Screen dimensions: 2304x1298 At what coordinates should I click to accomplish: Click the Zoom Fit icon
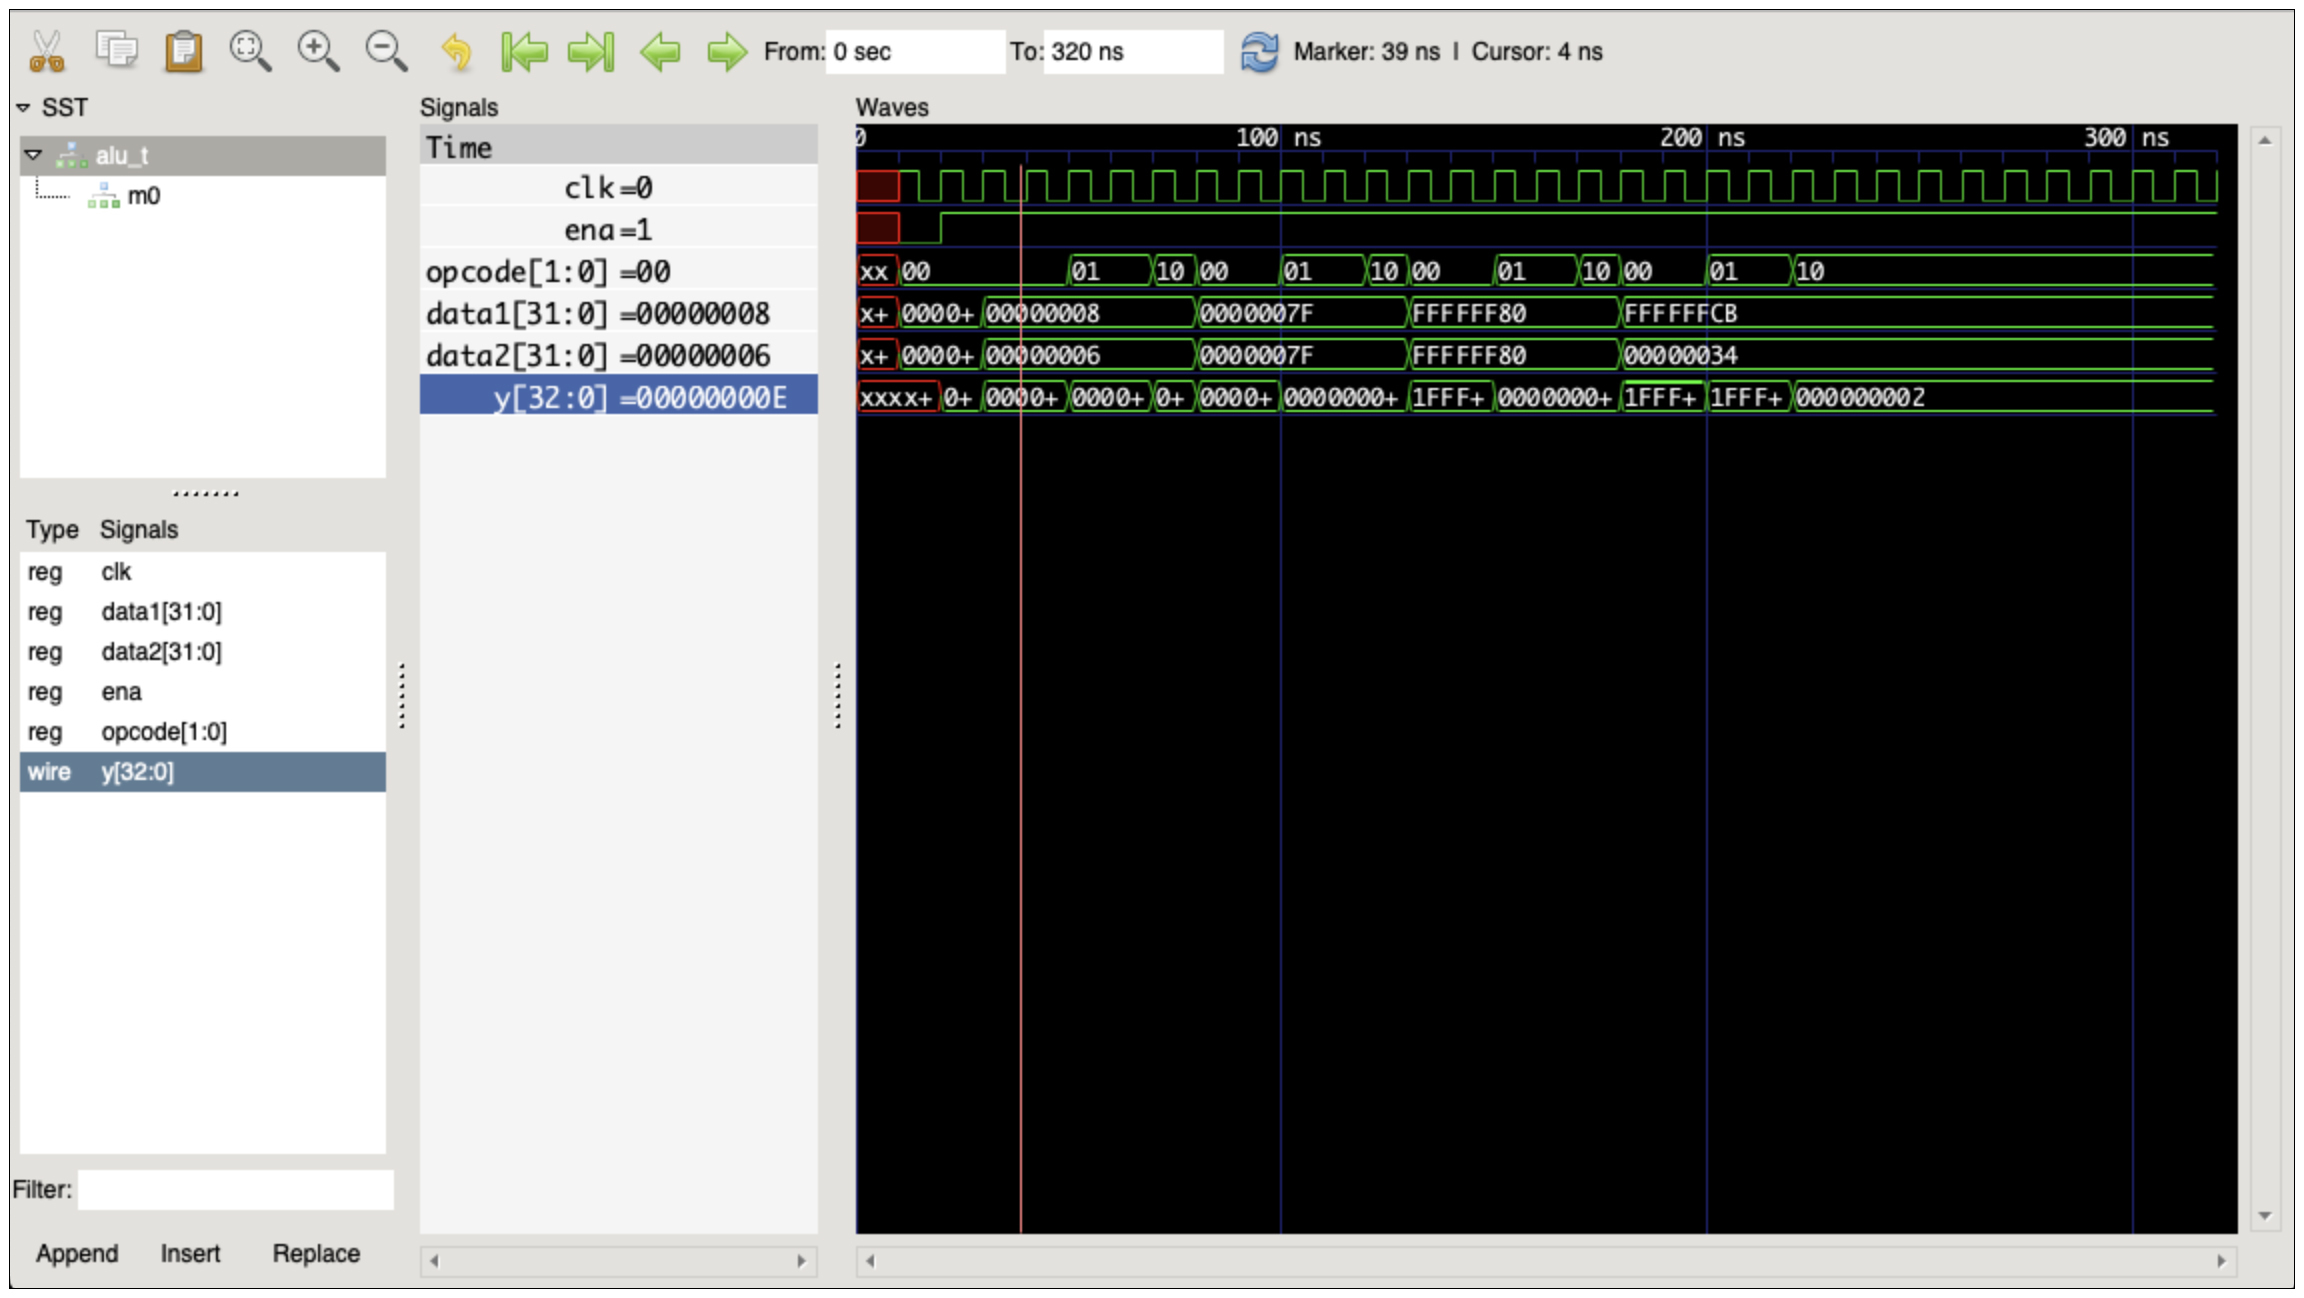coord(250,51)
